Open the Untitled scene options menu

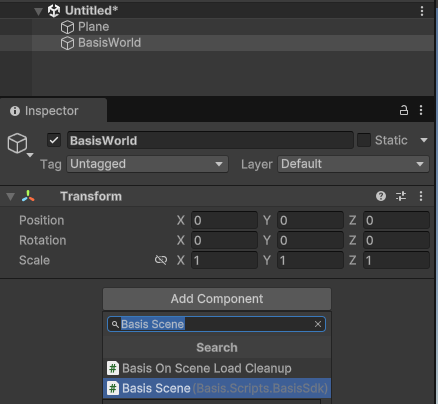pos(422,11)
